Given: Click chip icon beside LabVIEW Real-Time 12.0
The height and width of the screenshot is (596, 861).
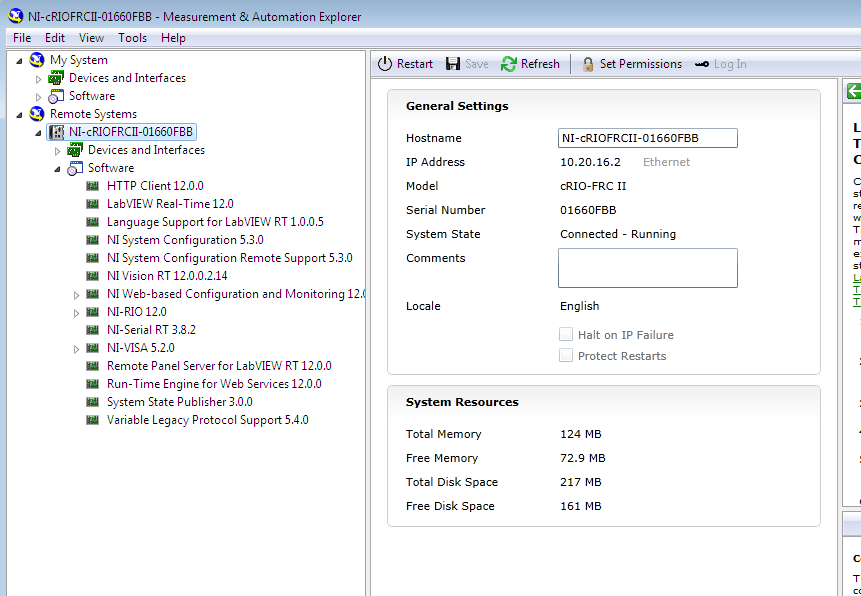Looking at the screenshot, I should pos(92,204).
